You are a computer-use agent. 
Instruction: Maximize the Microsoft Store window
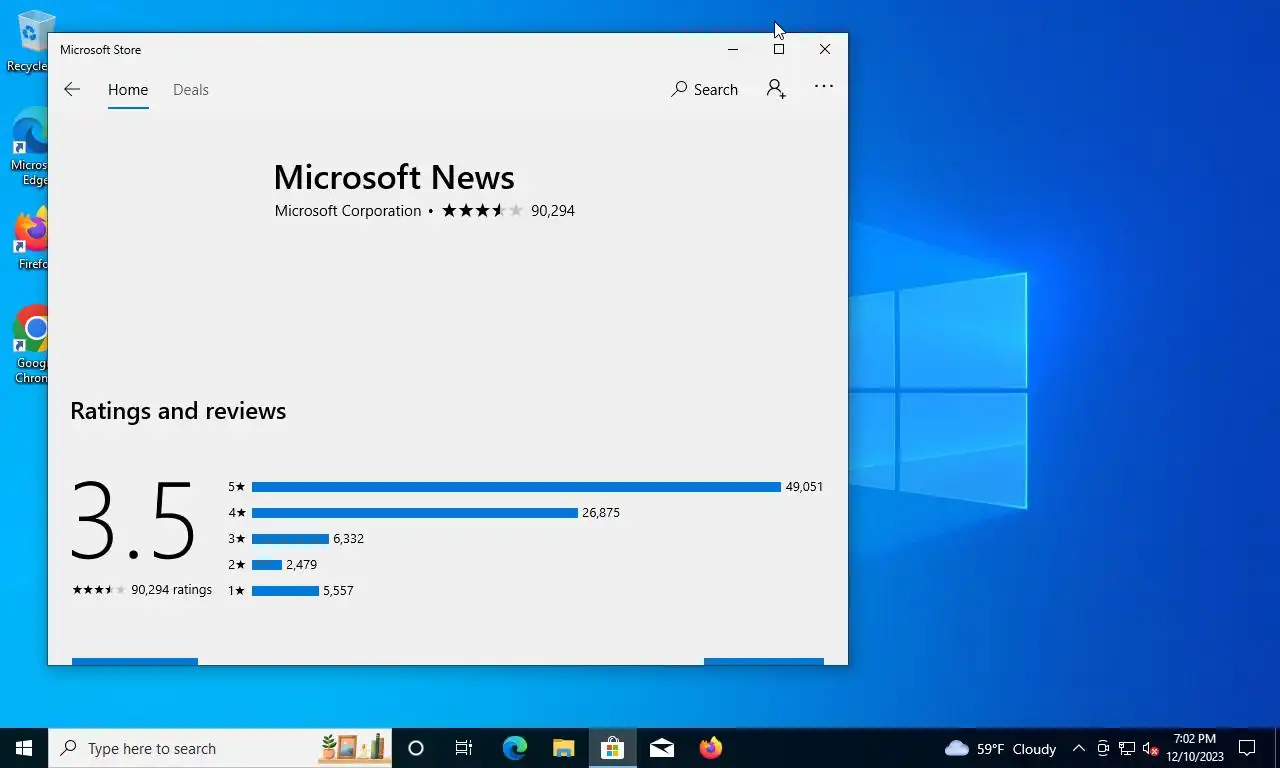click(779, 49)
